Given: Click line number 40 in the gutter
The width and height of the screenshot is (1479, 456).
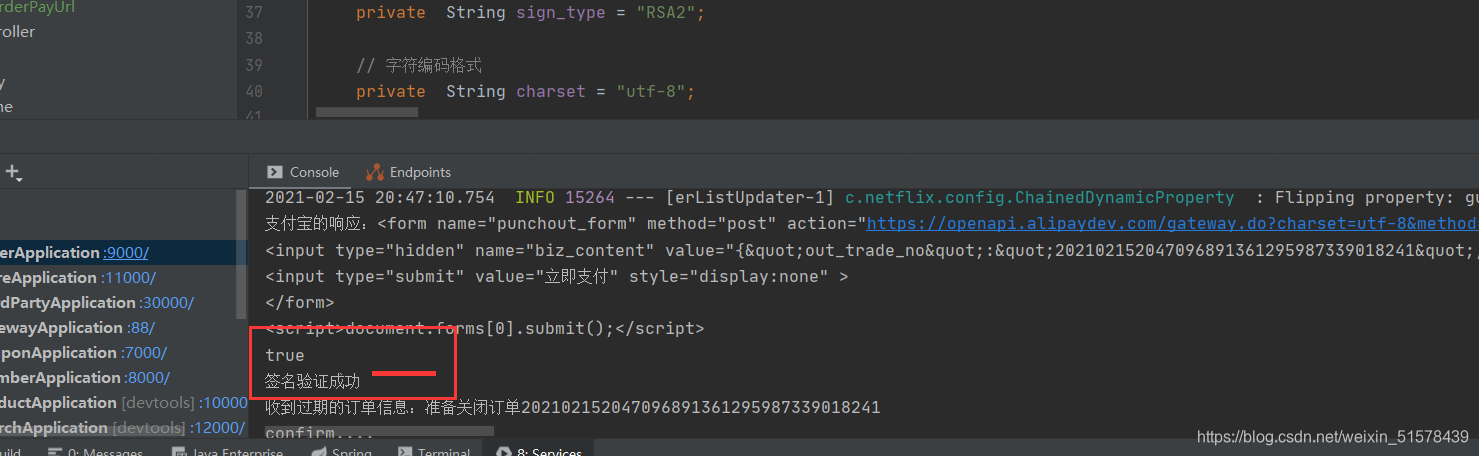Looking at the screenshot, I should click(x=253, y=91).
